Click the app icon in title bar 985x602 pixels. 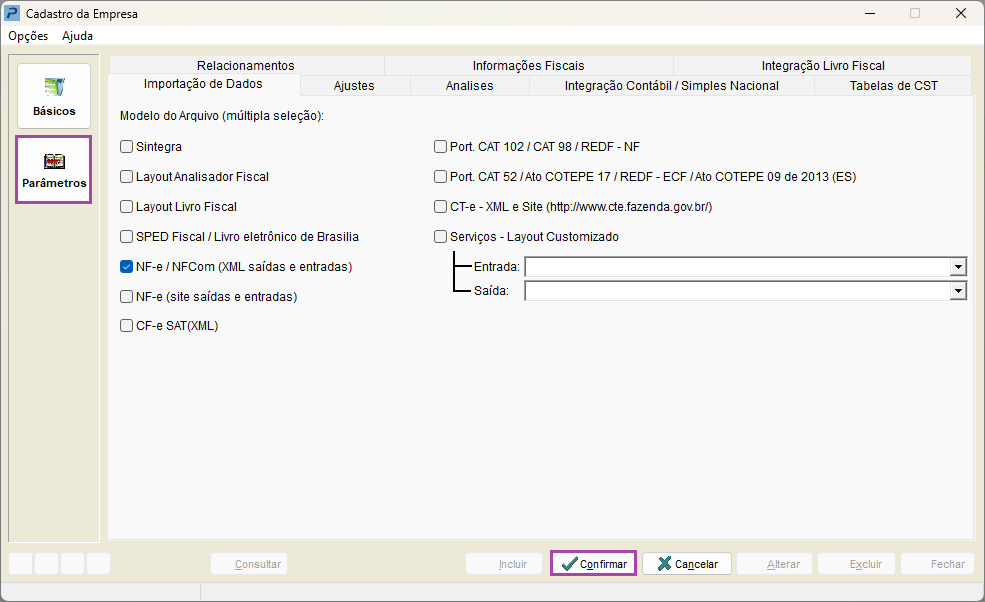[x=13, y=14]
